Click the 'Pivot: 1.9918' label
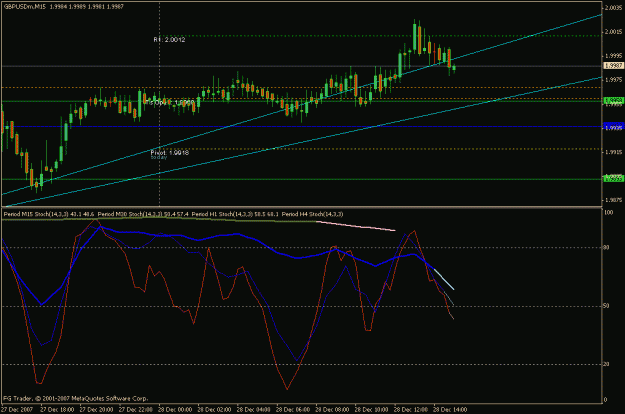The image size is (625, 414). (170, 153)
